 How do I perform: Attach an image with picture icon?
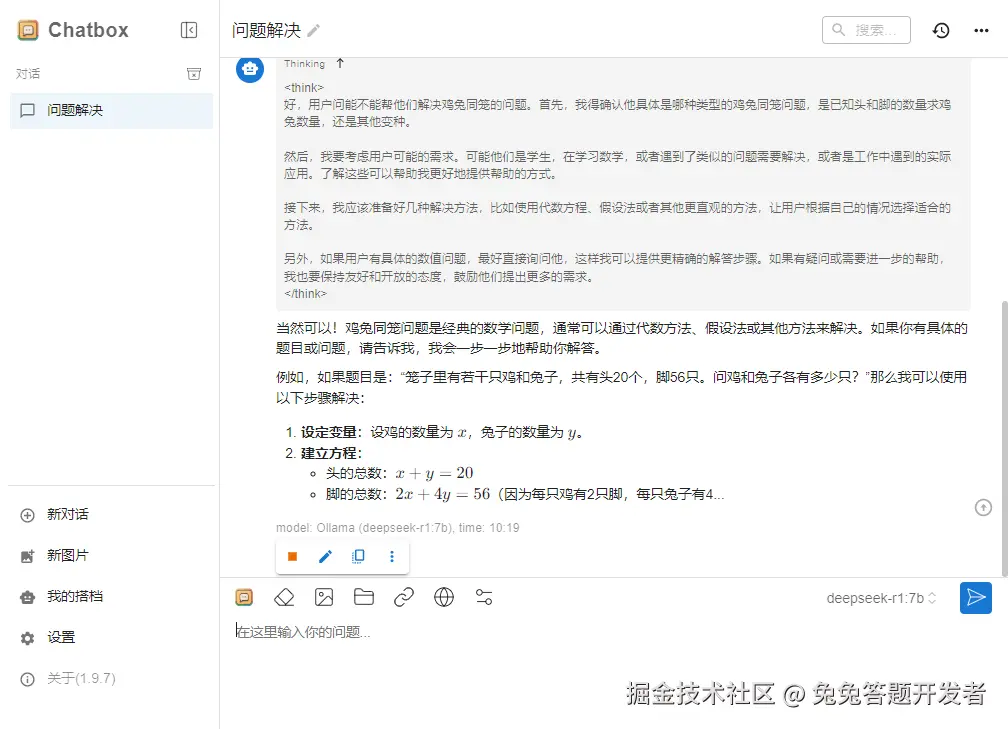[324, 598]
